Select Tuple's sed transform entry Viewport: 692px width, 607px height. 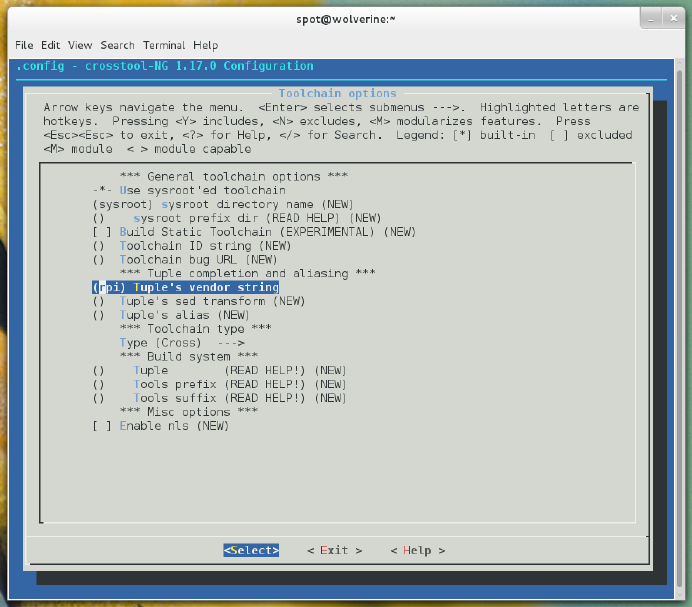pos(199,301)
